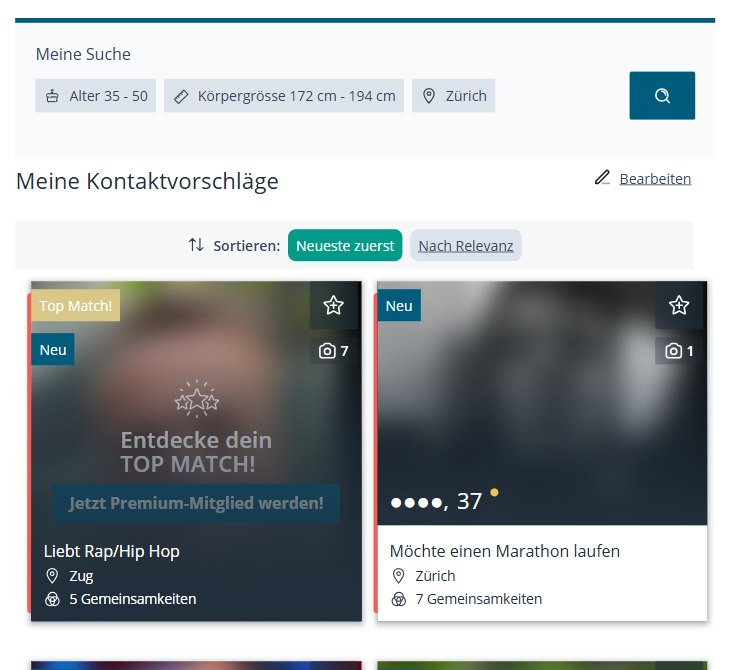Click the Entdecke dein TOP MATCH! text

(x=196, y=452)
